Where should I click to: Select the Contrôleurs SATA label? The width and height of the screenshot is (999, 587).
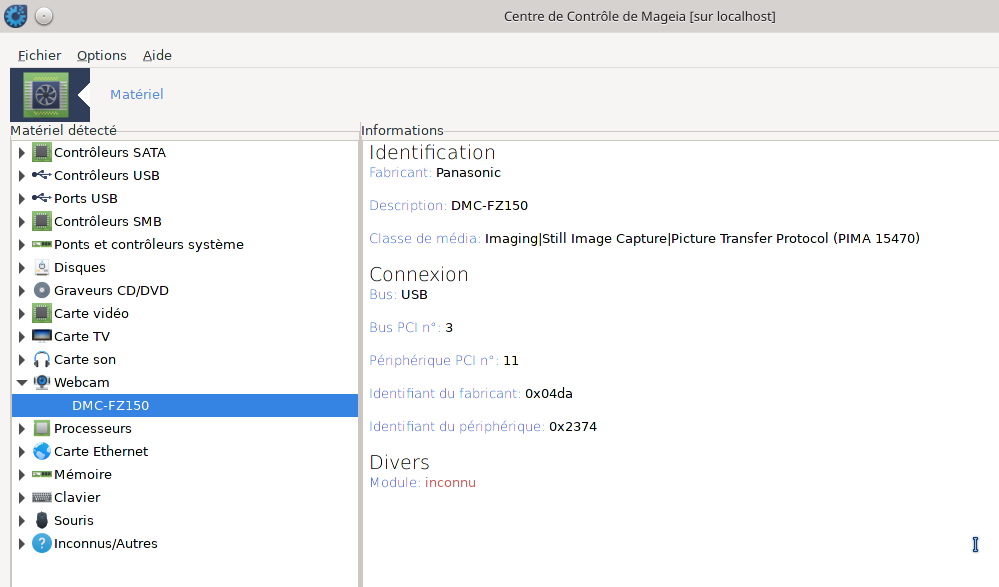(x=110, y=152)
